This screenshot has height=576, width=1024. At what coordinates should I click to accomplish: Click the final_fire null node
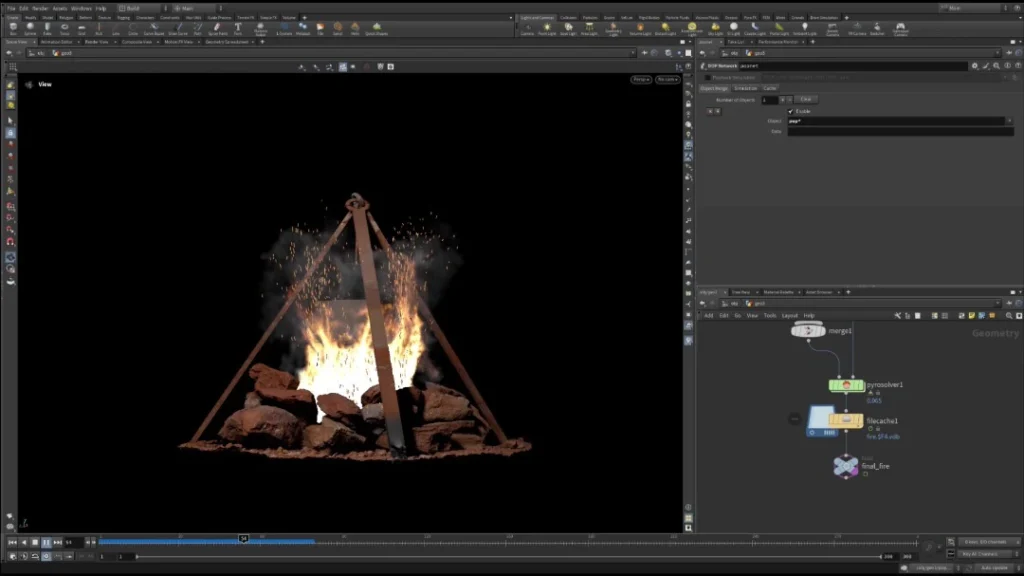click(846, 466)
